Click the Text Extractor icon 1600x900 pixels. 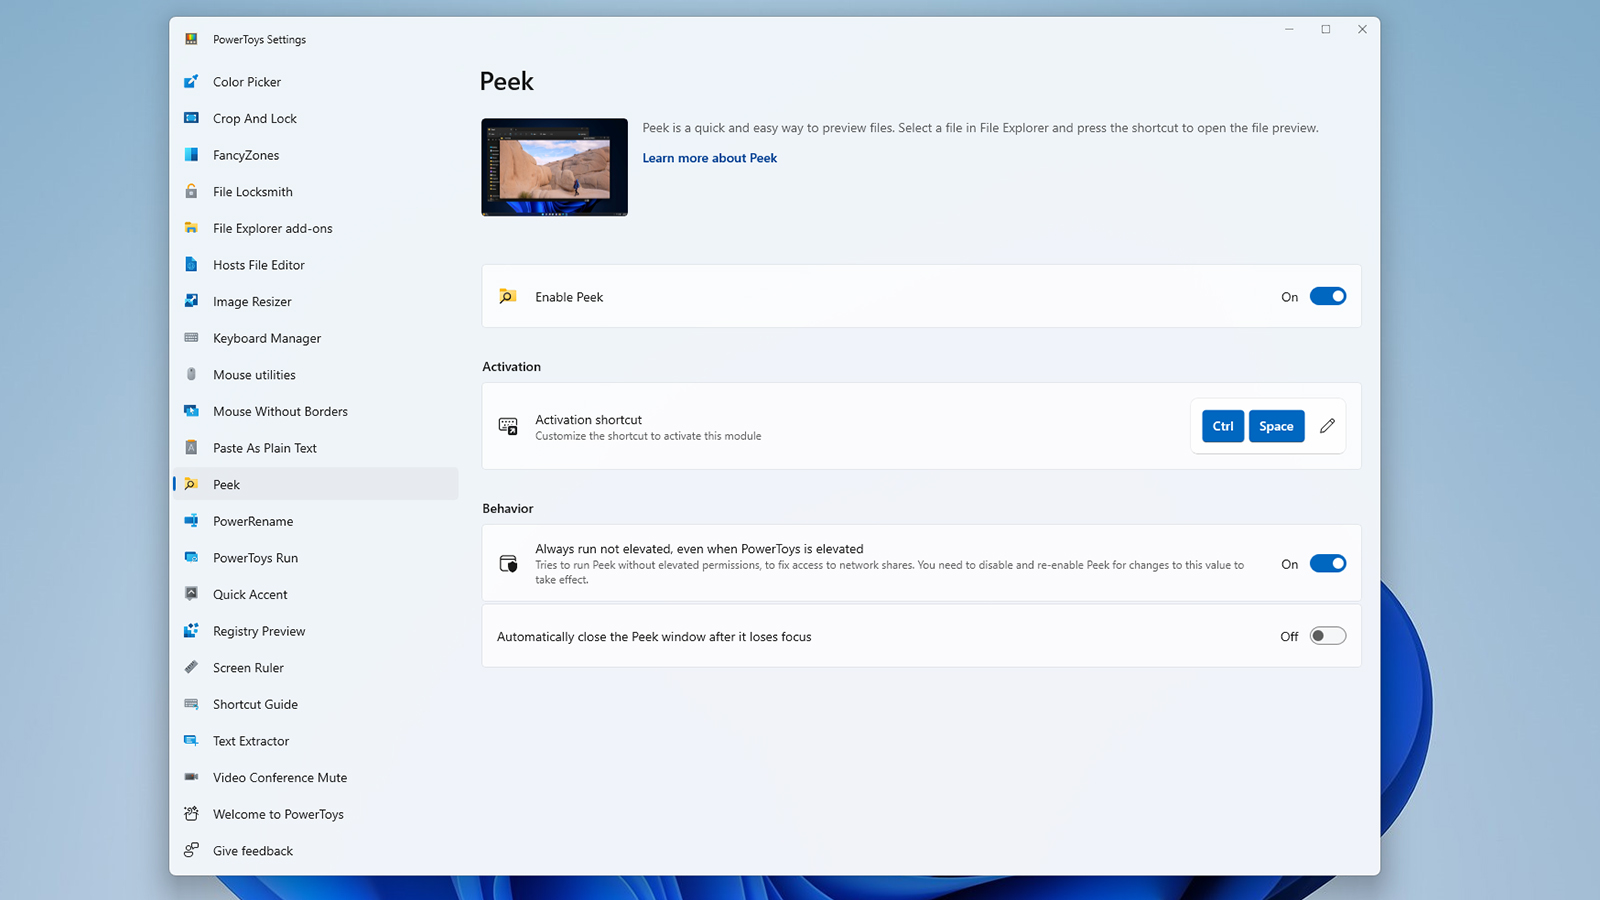pyautogui.click(x=191, y=741)
